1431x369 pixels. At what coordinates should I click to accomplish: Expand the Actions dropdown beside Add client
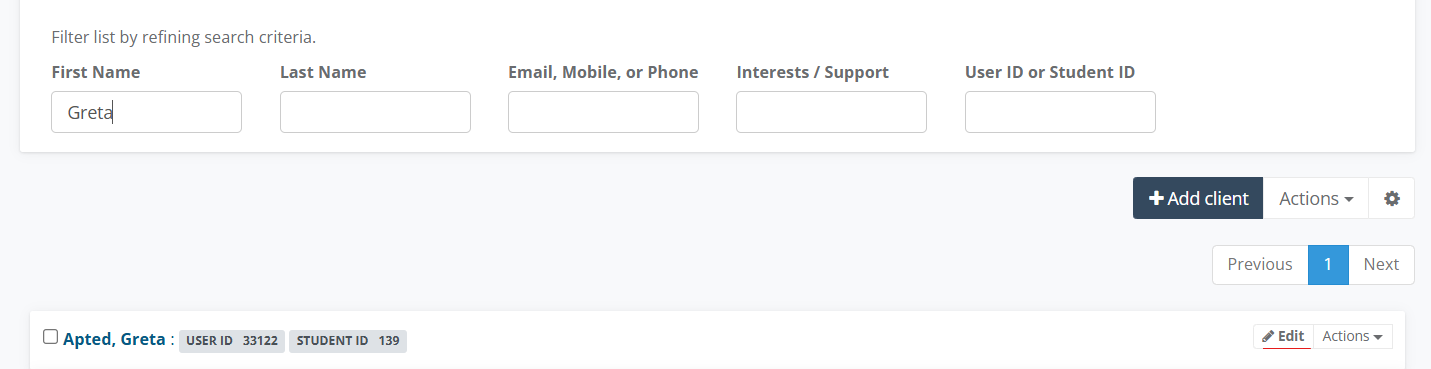(1316, 198)
